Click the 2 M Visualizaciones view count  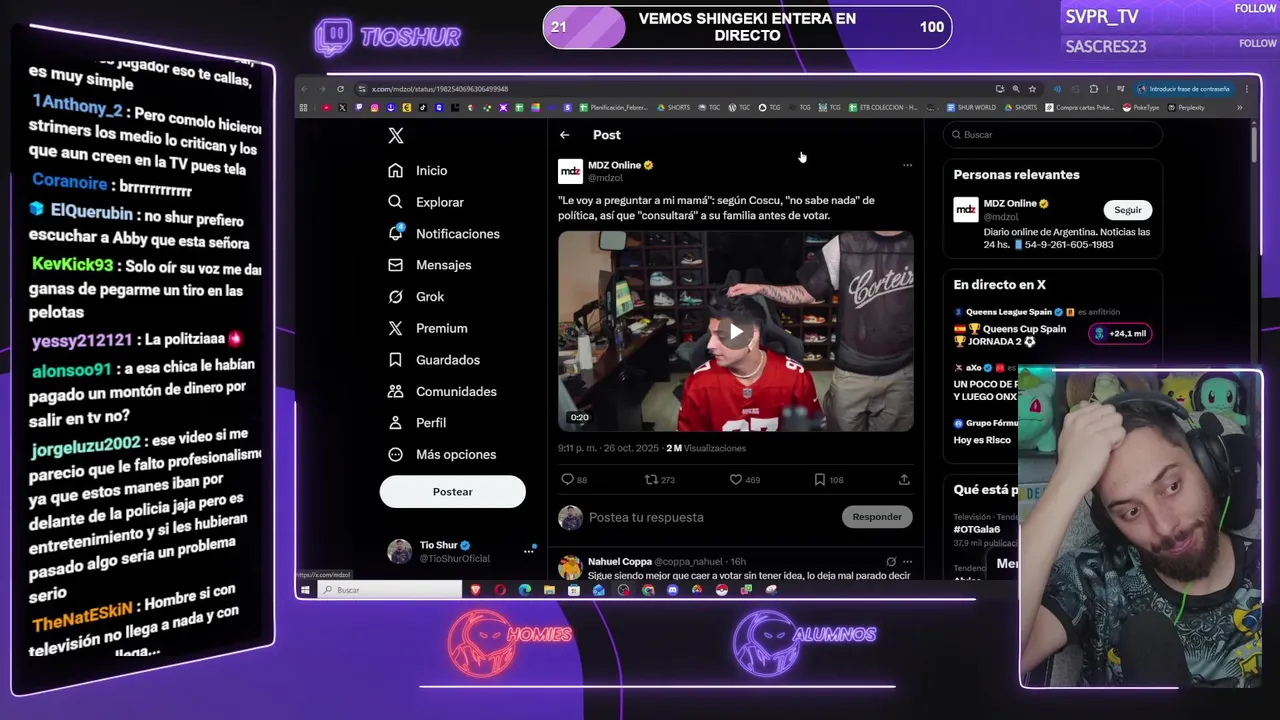(706, 448)
